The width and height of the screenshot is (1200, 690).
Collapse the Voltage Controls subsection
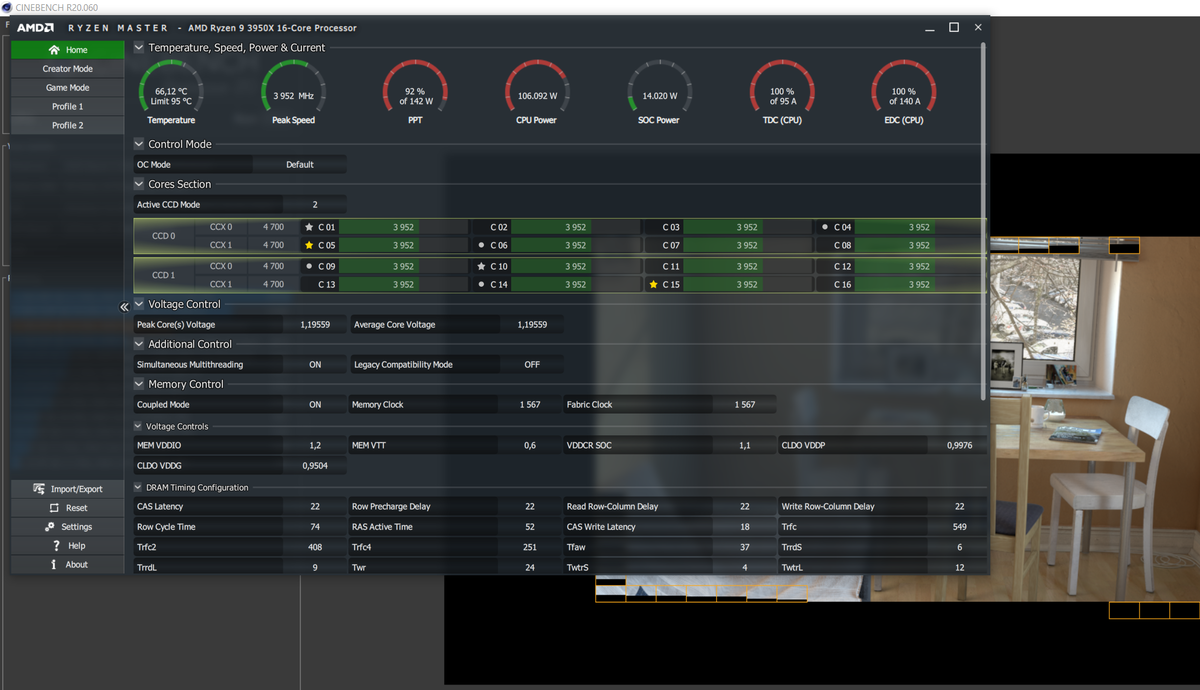pyautogui.click(x=138, y=426)
